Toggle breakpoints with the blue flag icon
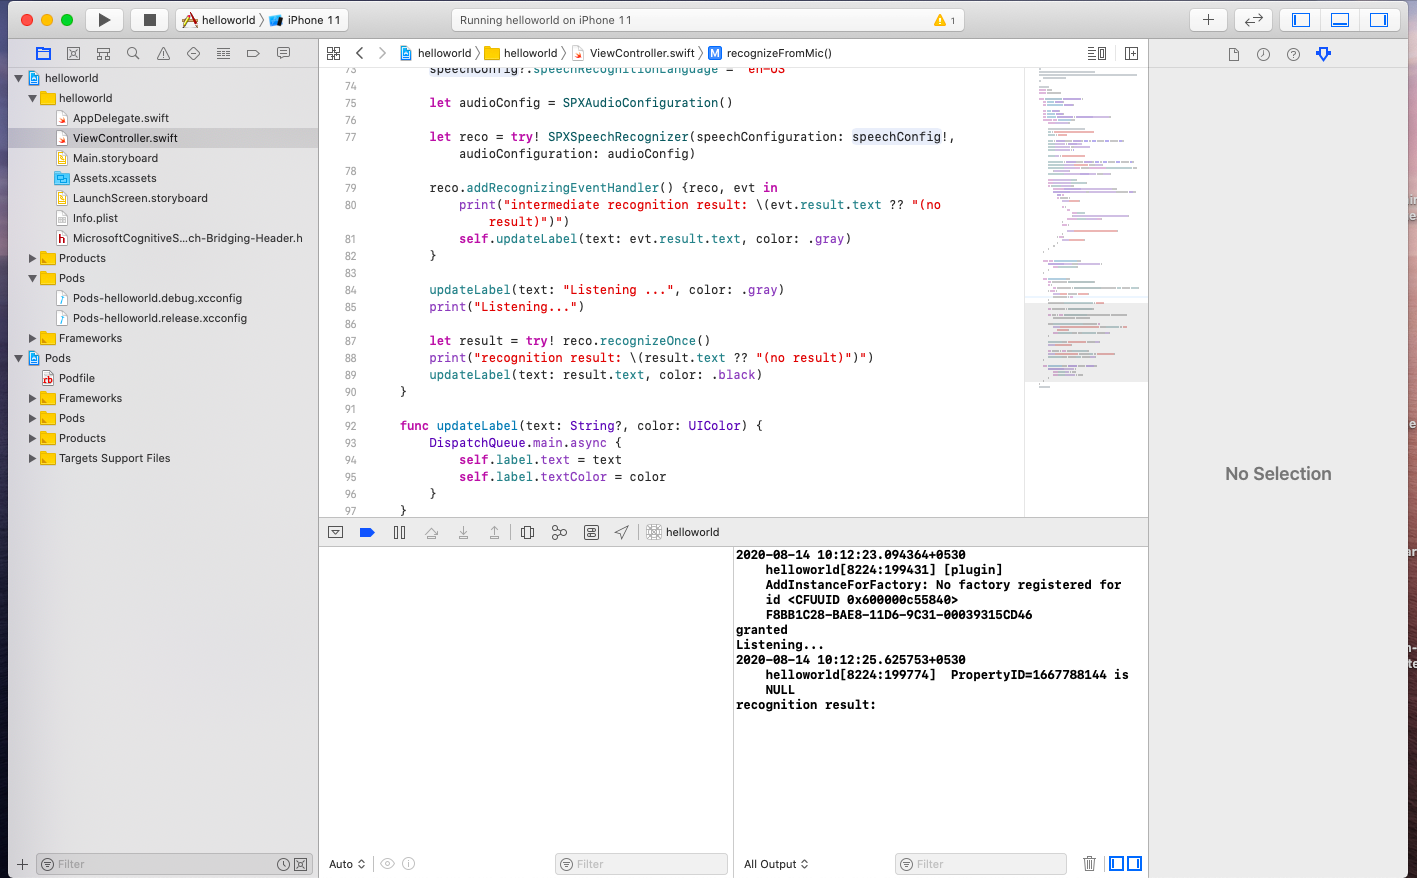1417x878 pixels. pyautogui.click(x=367, y=532)
